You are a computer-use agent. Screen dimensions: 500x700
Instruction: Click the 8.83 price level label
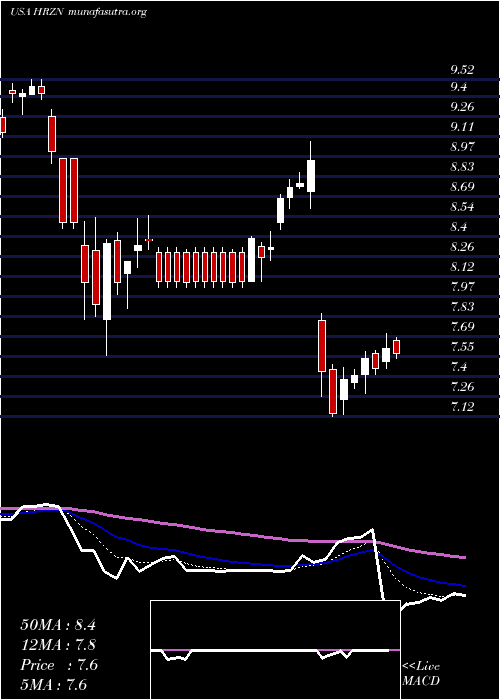pos(462,167)
